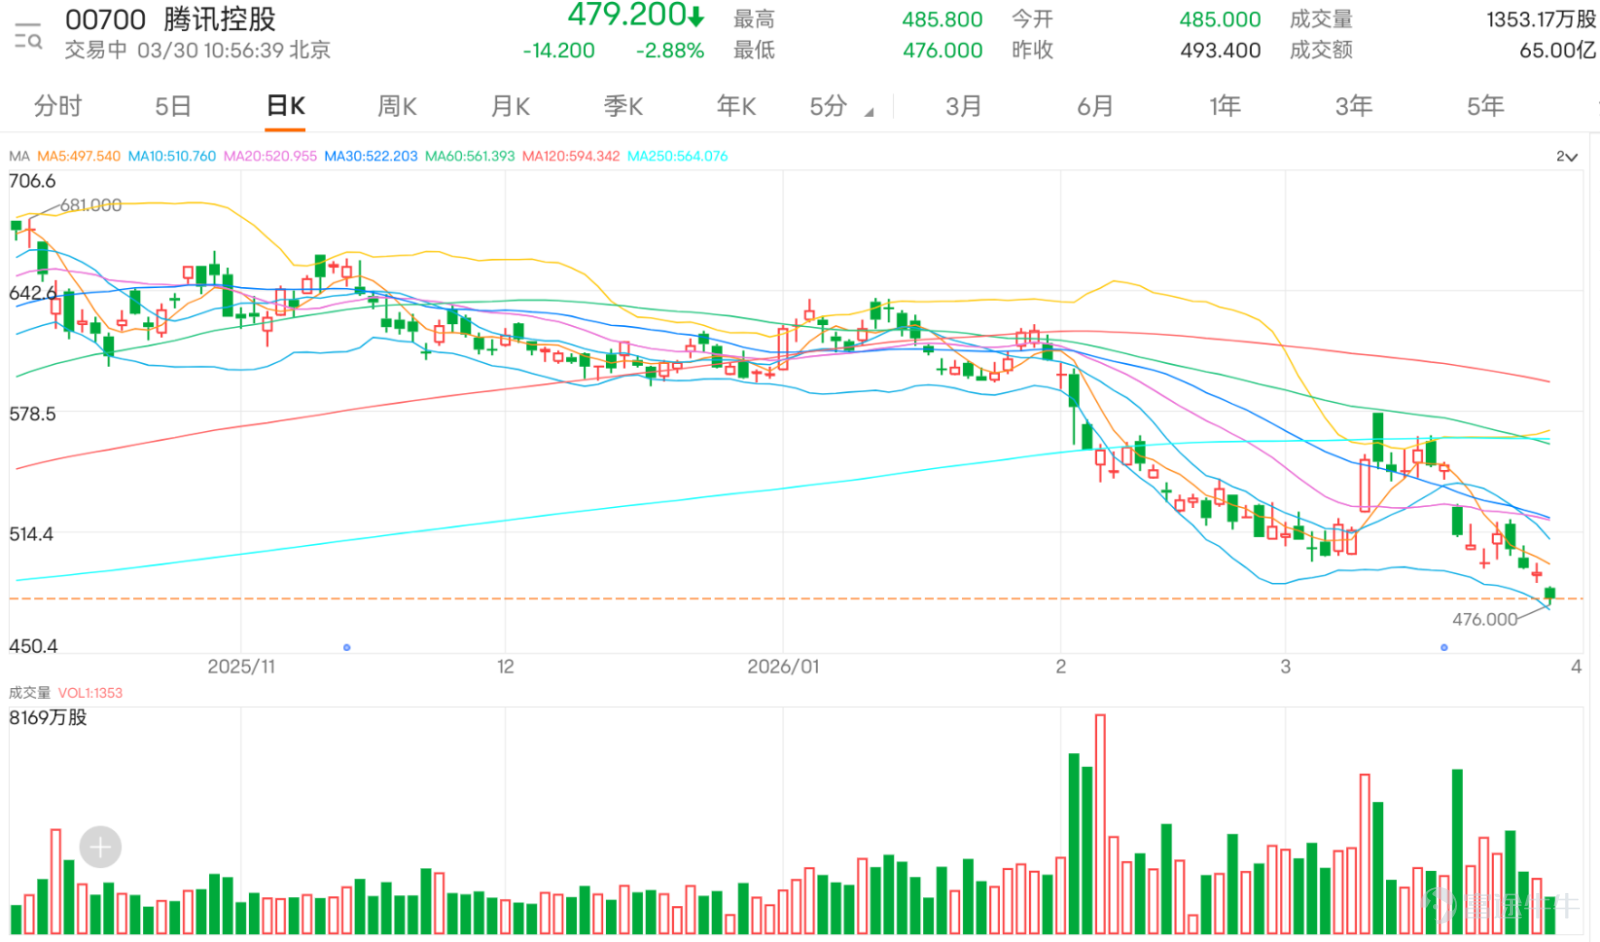Click the event dot marker near April
1600x942 pixels.
1444,648
